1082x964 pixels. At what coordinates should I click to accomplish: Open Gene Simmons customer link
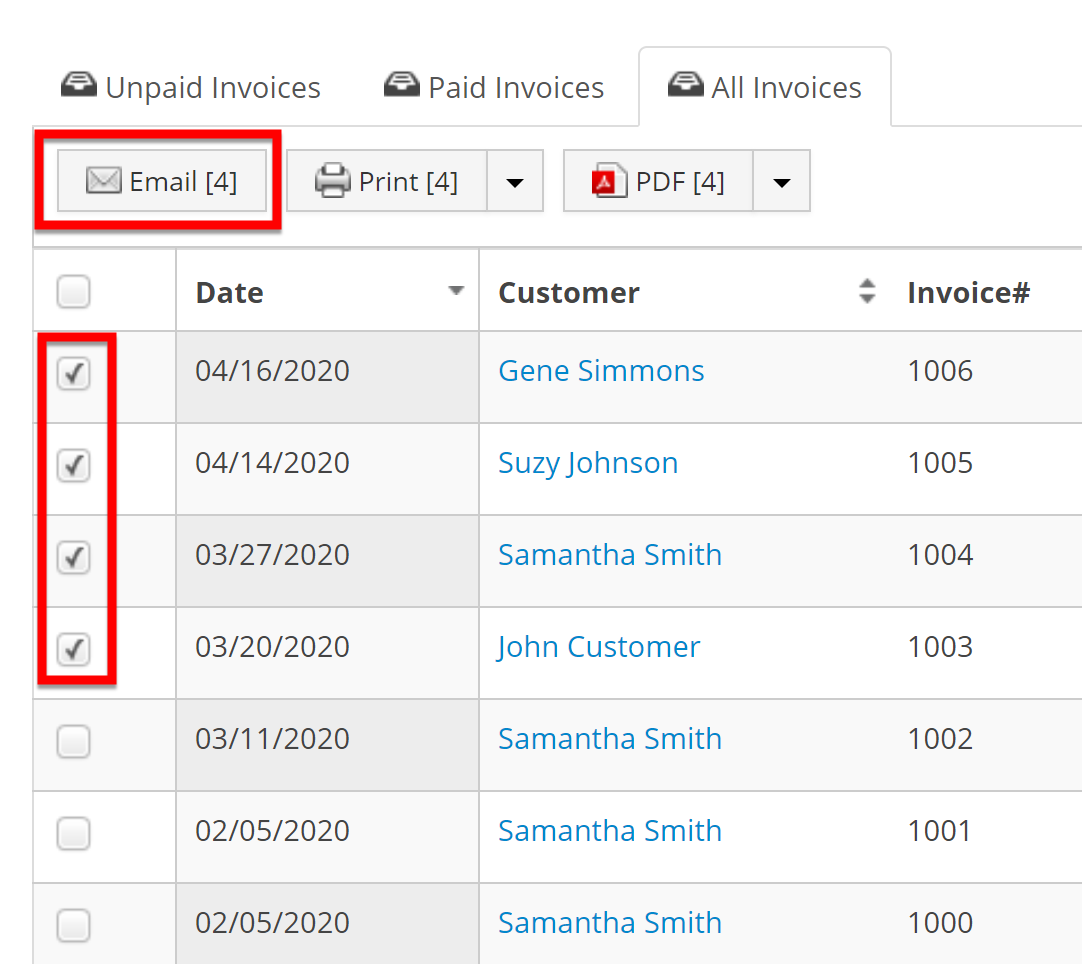pos(601,371)
